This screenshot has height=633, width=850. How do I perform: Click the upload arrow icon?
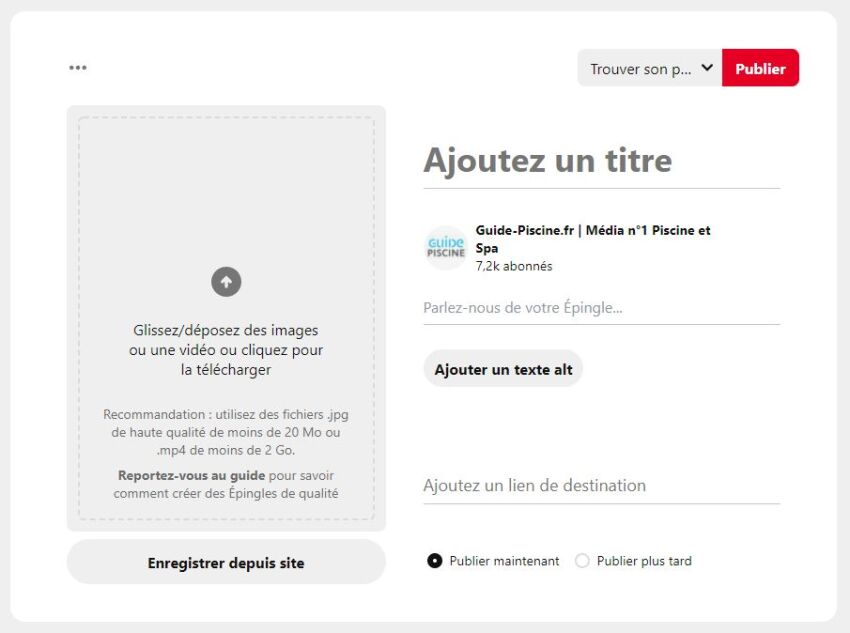[226, 282]
